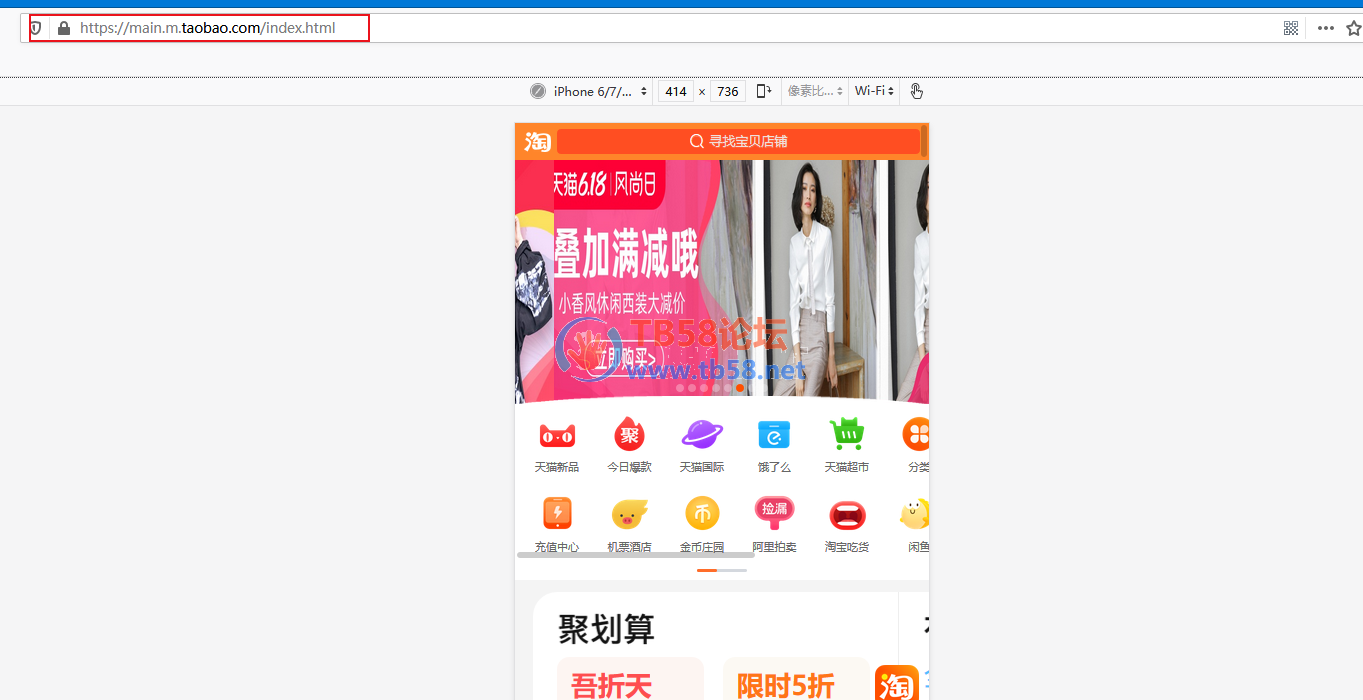Viewport: 1363px width, 700px height.
Task: Open the 分类 categories icon
Action: pos(916,434)
